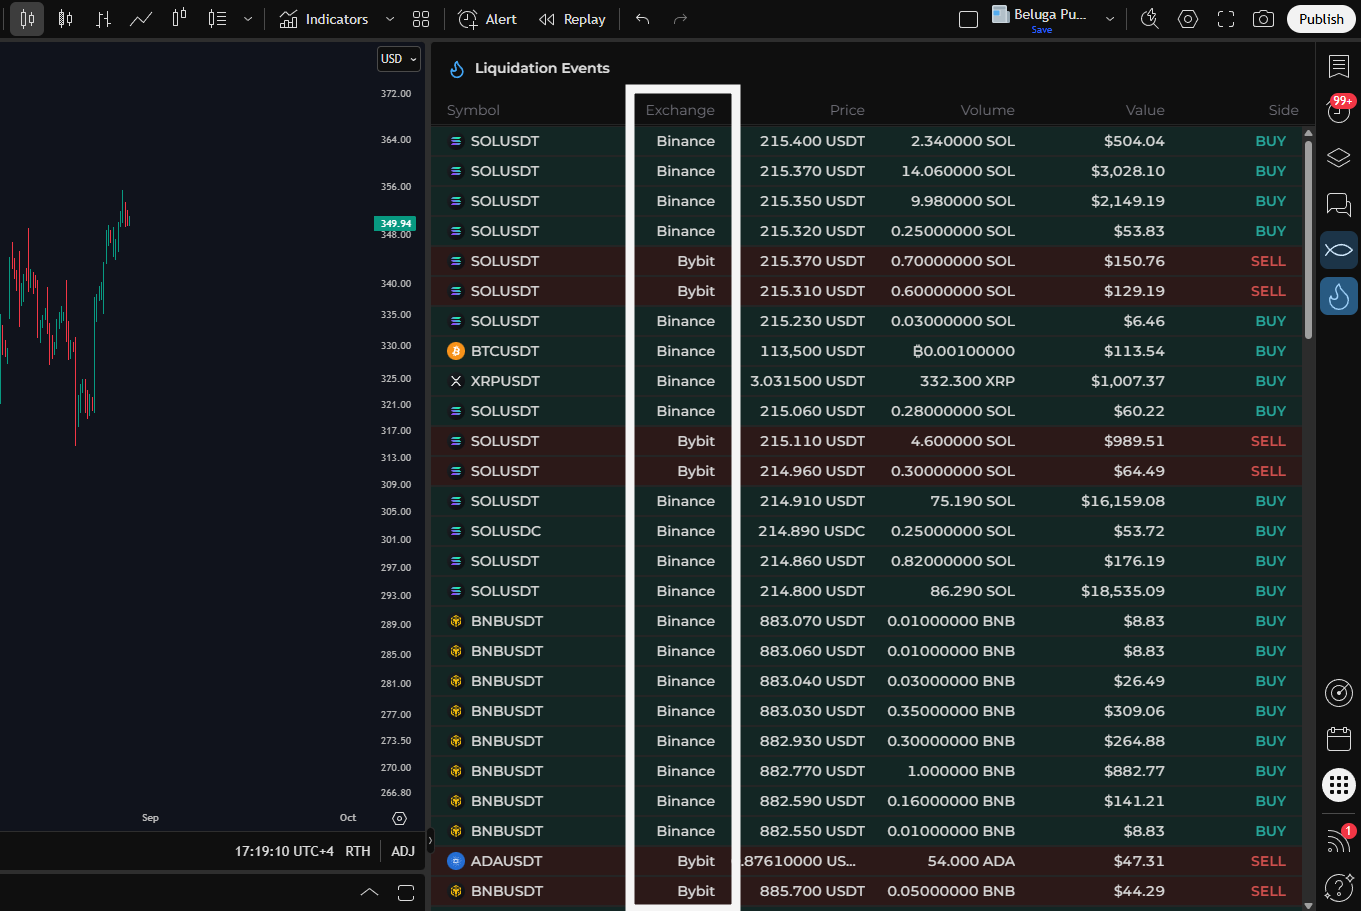Toggle the ADJ adjustment setting
This screenshot has width=1361, height=911.
click(x=403, y=851)
